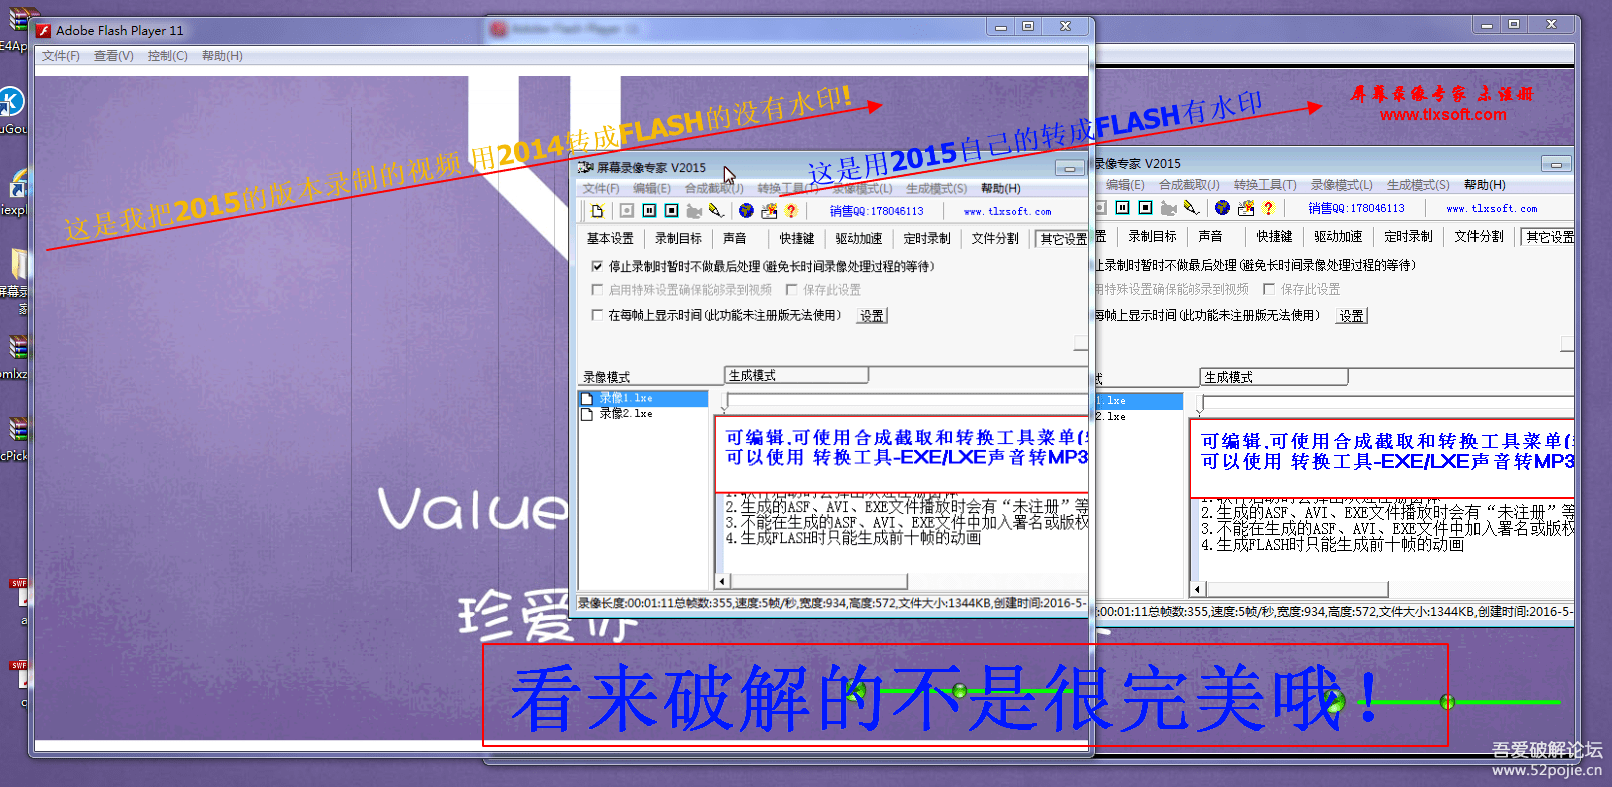The width and height of the screenshot is (1612, 787).
Task: Click the left scroll arrow under the right recorder text
Action: tap(1197, 589)
